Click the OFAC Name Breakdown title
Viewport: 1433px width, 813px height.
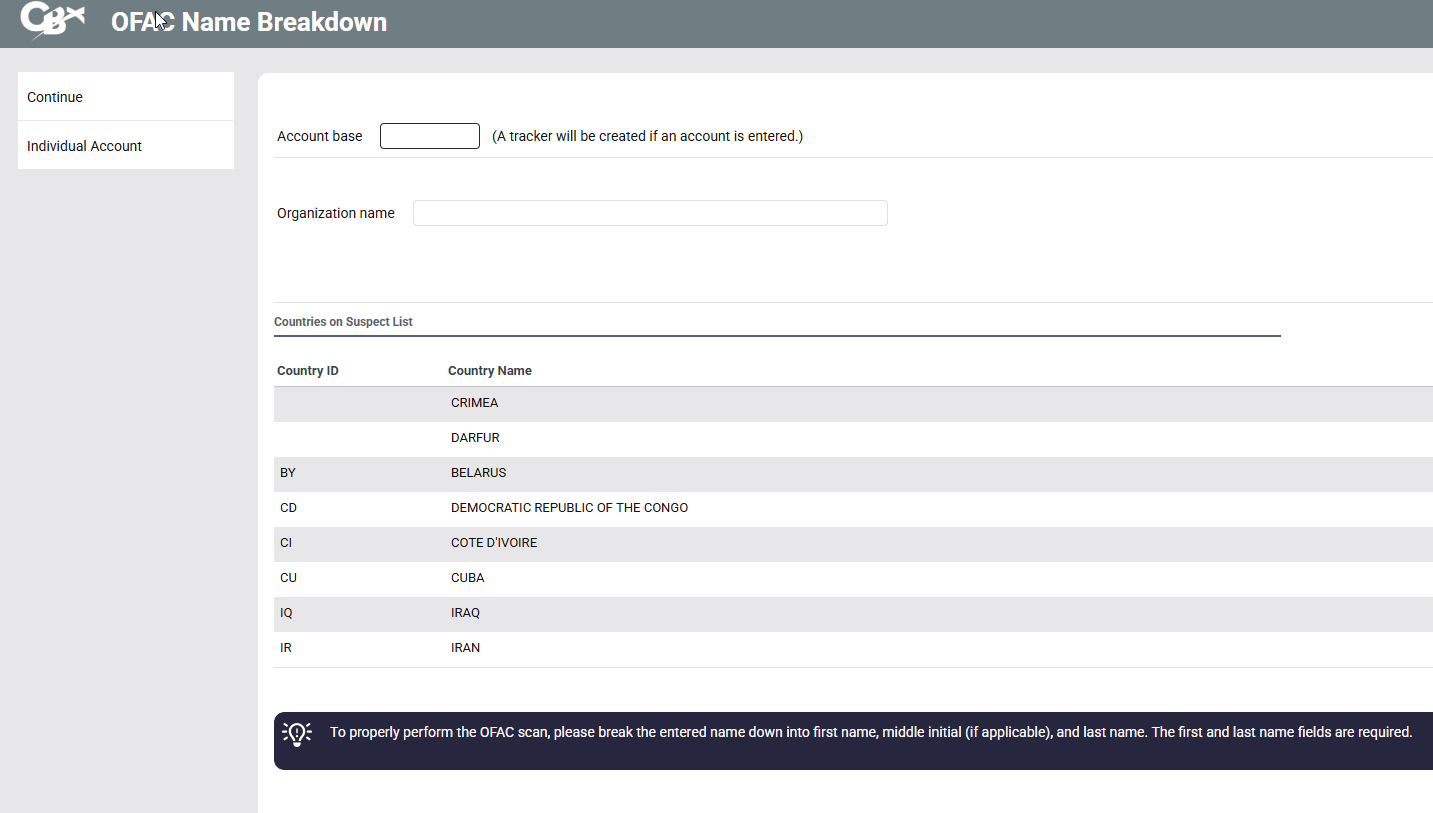(x=248, y=22)
